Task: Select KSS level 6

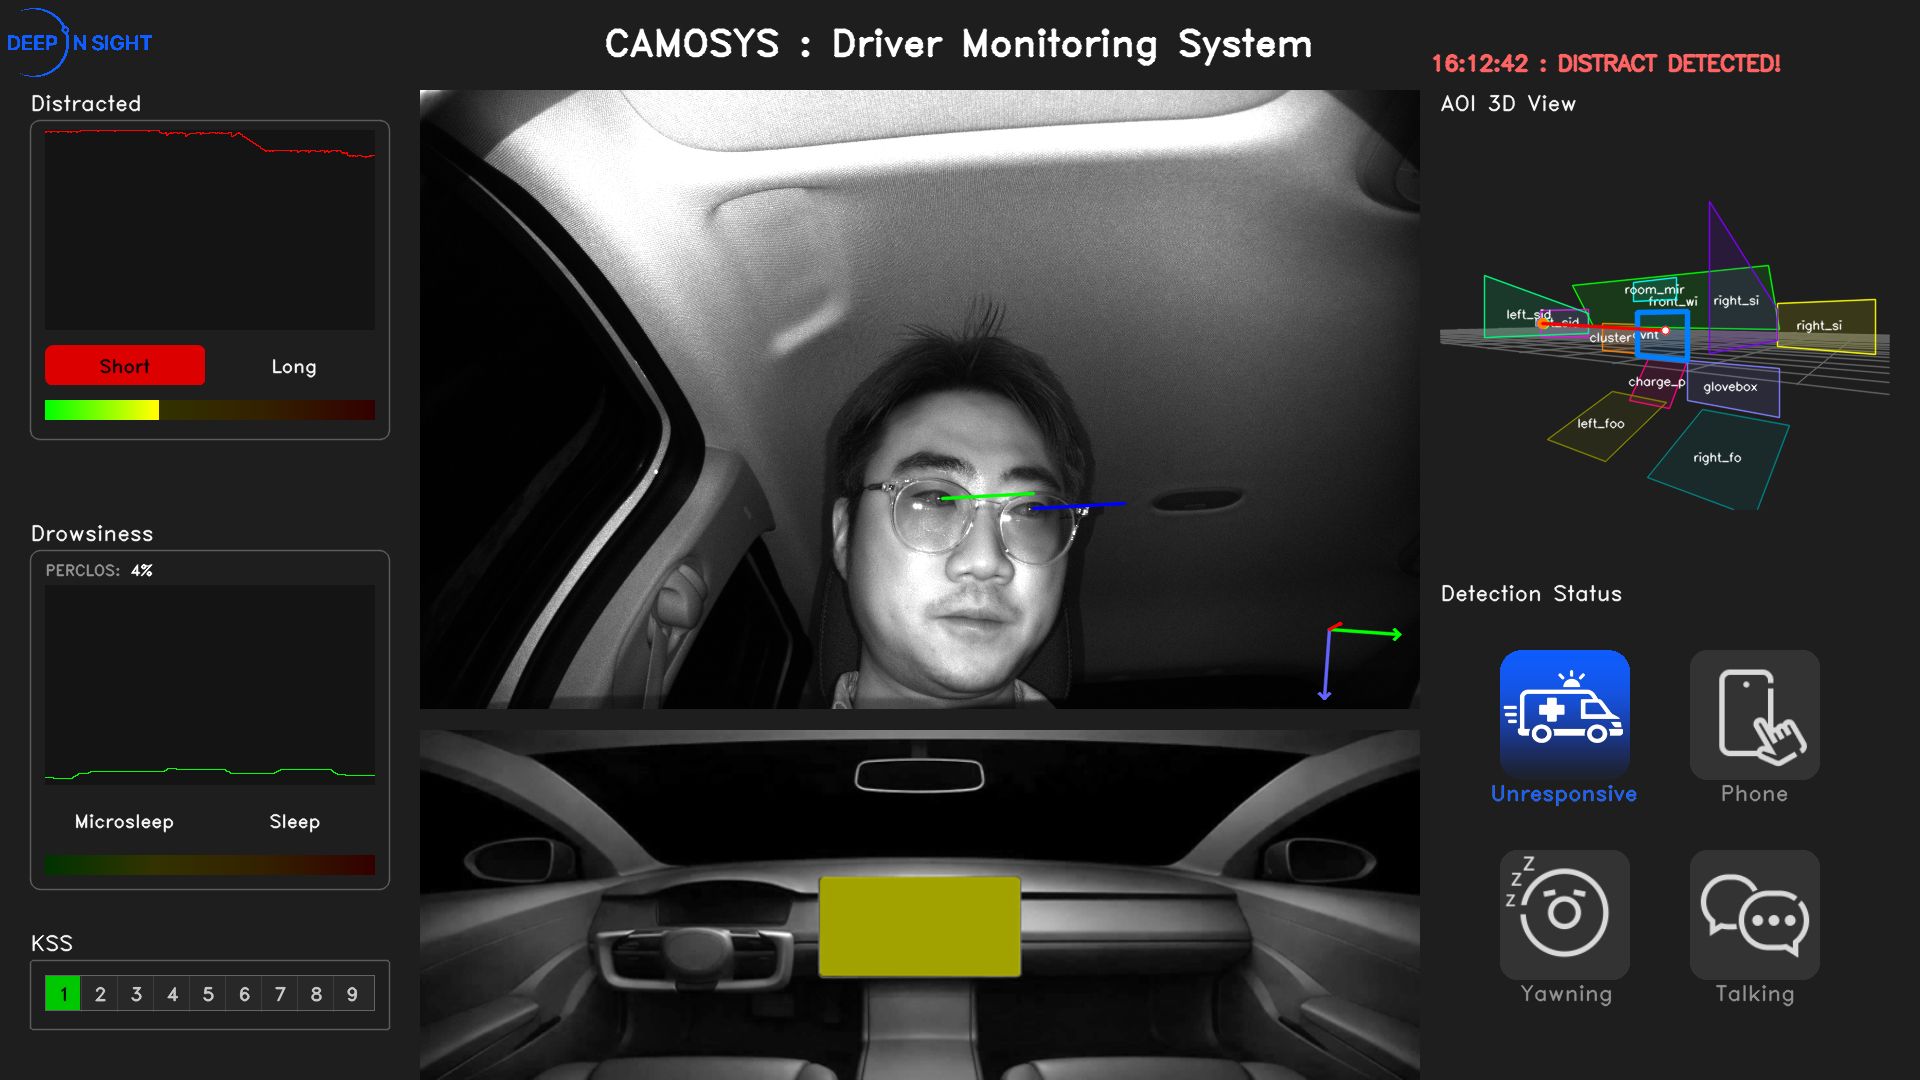Action: click(x=244, y=993)
